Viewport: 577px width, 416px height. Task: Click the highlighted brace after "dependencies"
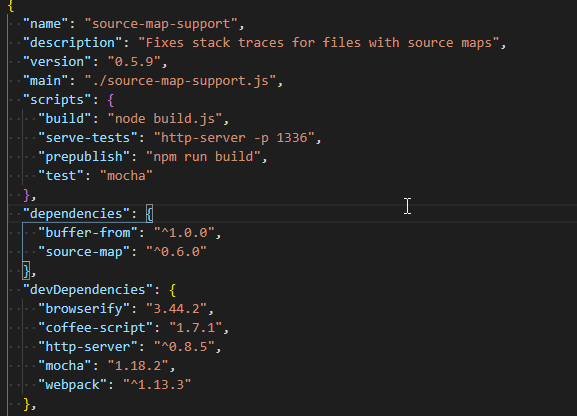pos(149,214)
